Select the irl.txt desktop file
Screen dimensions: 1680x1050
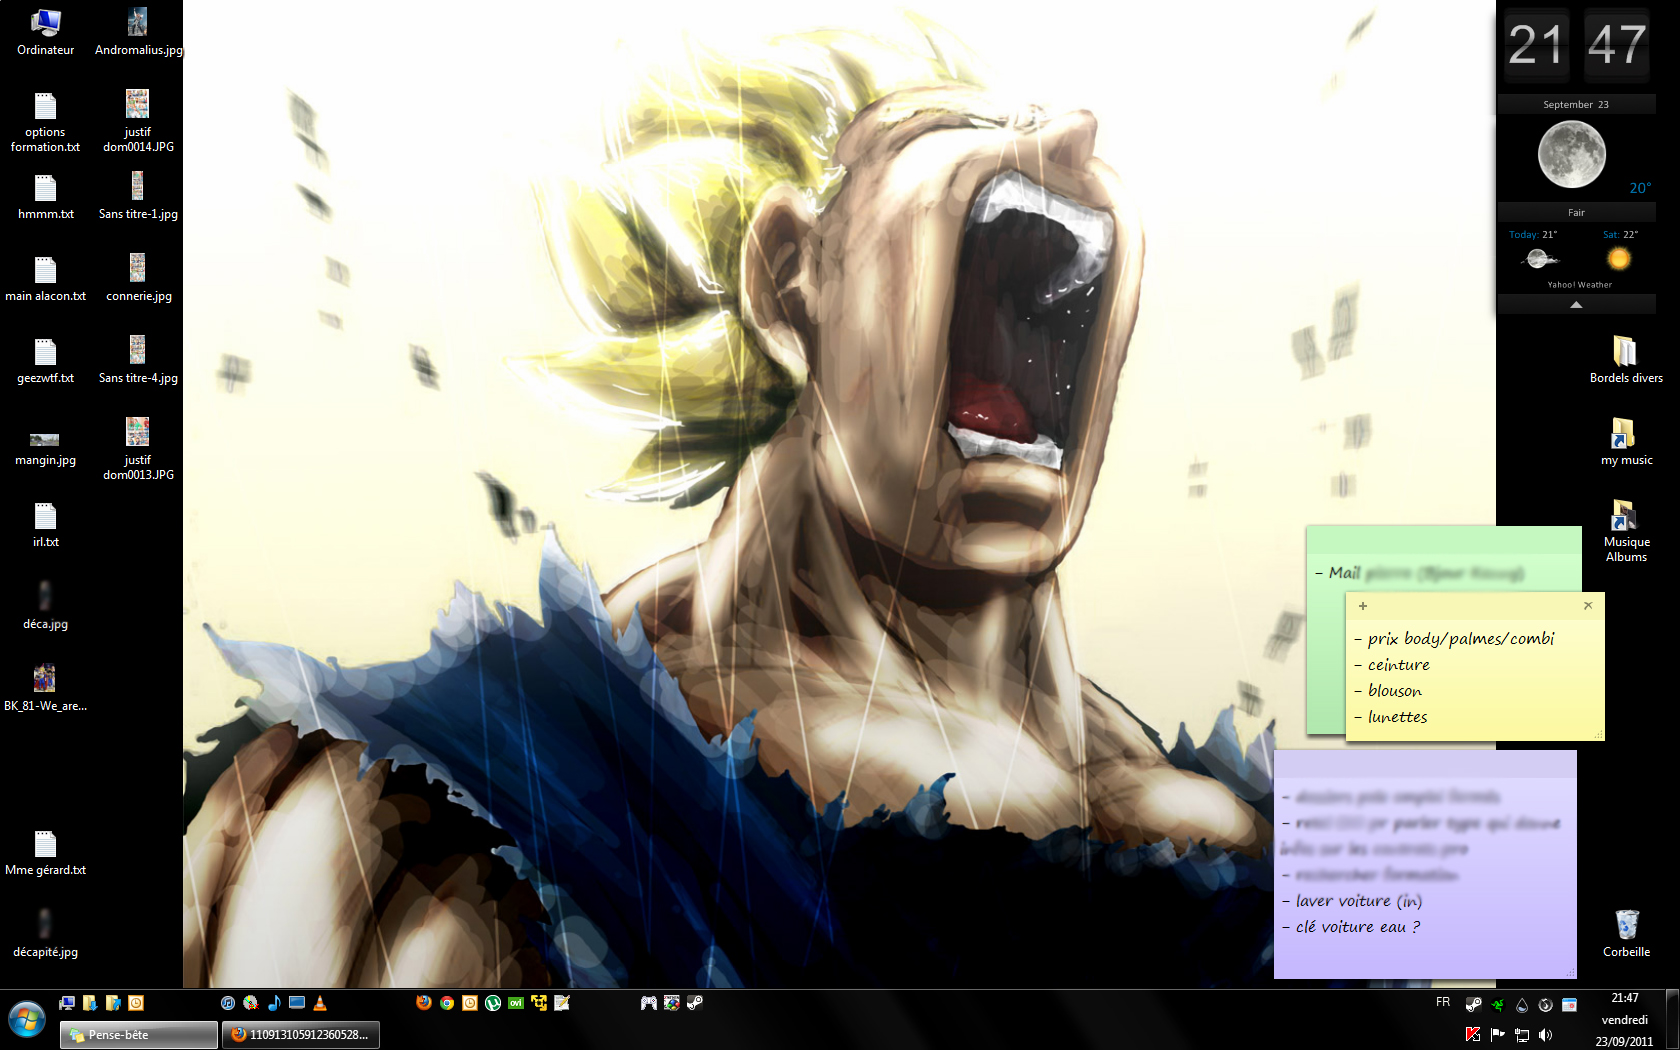point(46,523)
